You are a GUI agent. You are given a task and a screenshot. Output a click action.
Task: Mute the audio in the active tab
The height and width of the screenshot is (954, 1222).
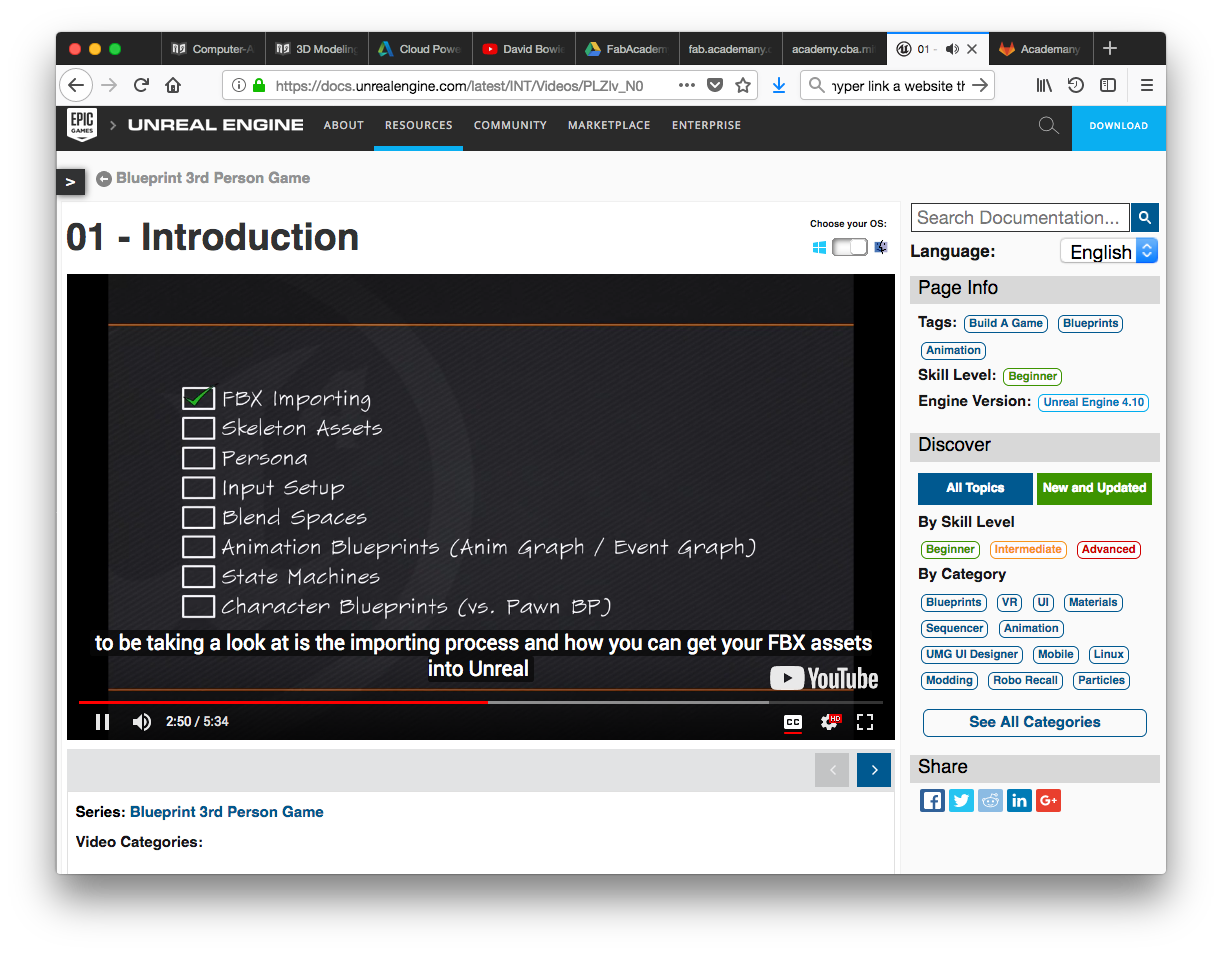point(951,48)
